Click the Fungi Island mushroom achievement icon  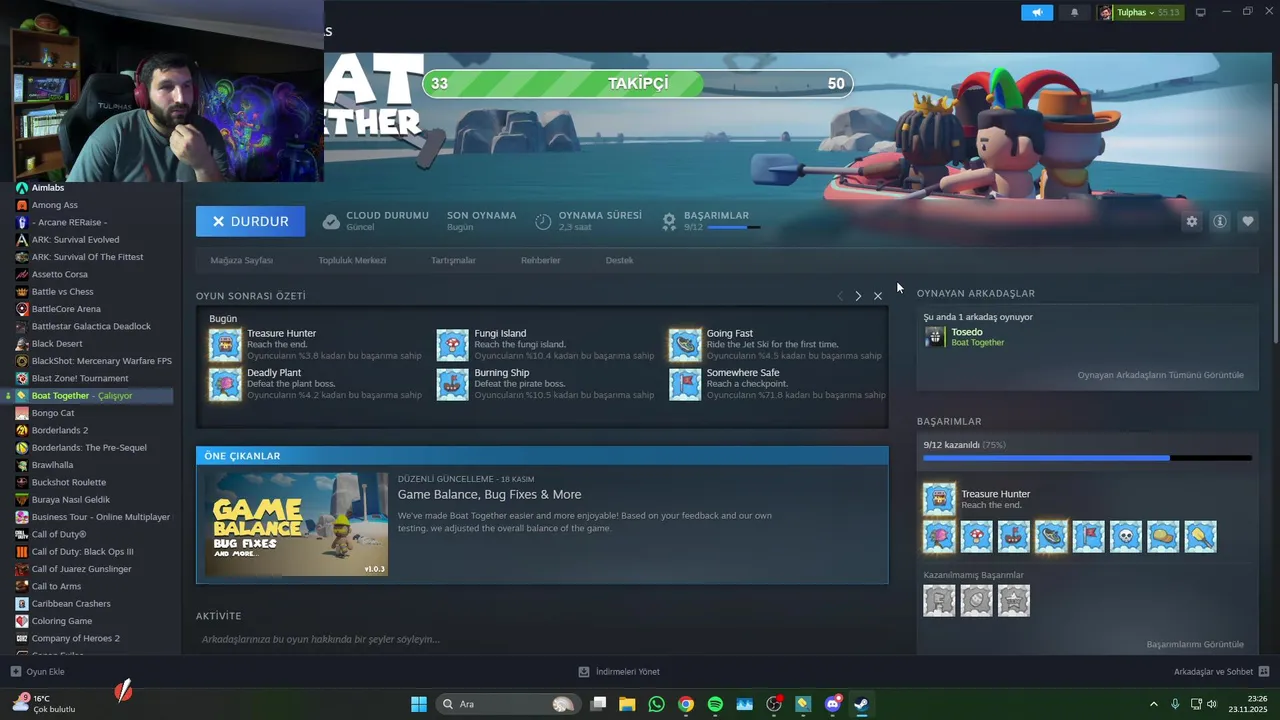(x=452, y=345)
